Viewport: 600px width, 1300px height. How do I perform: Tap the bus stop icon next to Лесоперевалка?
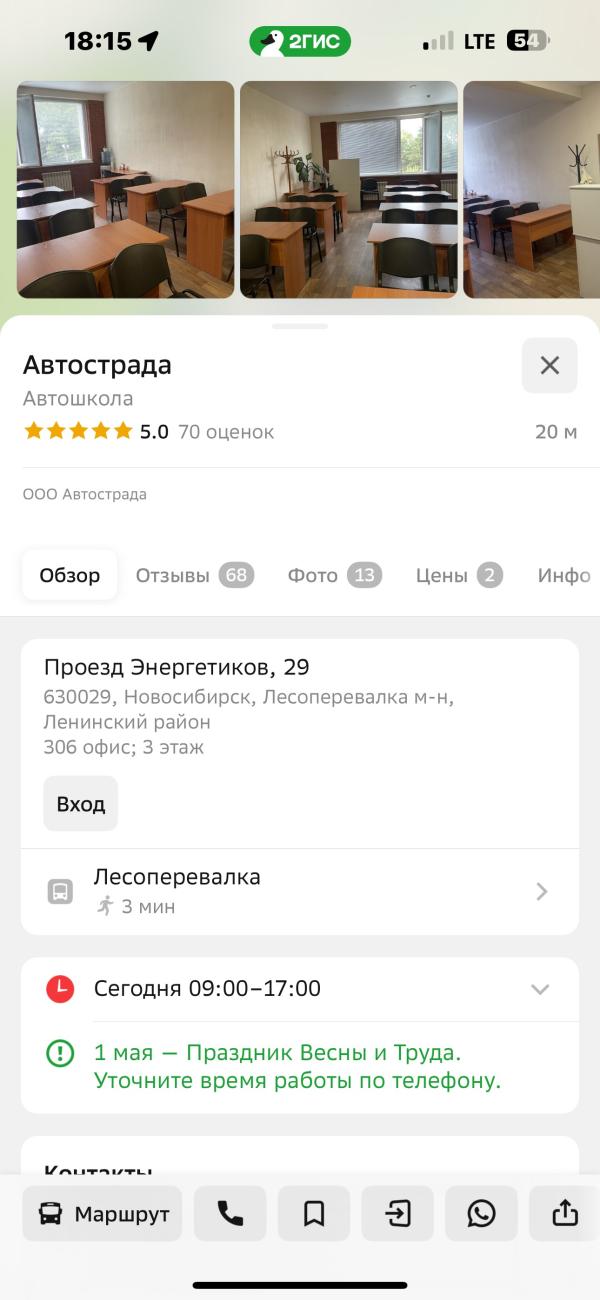(60, 889)
